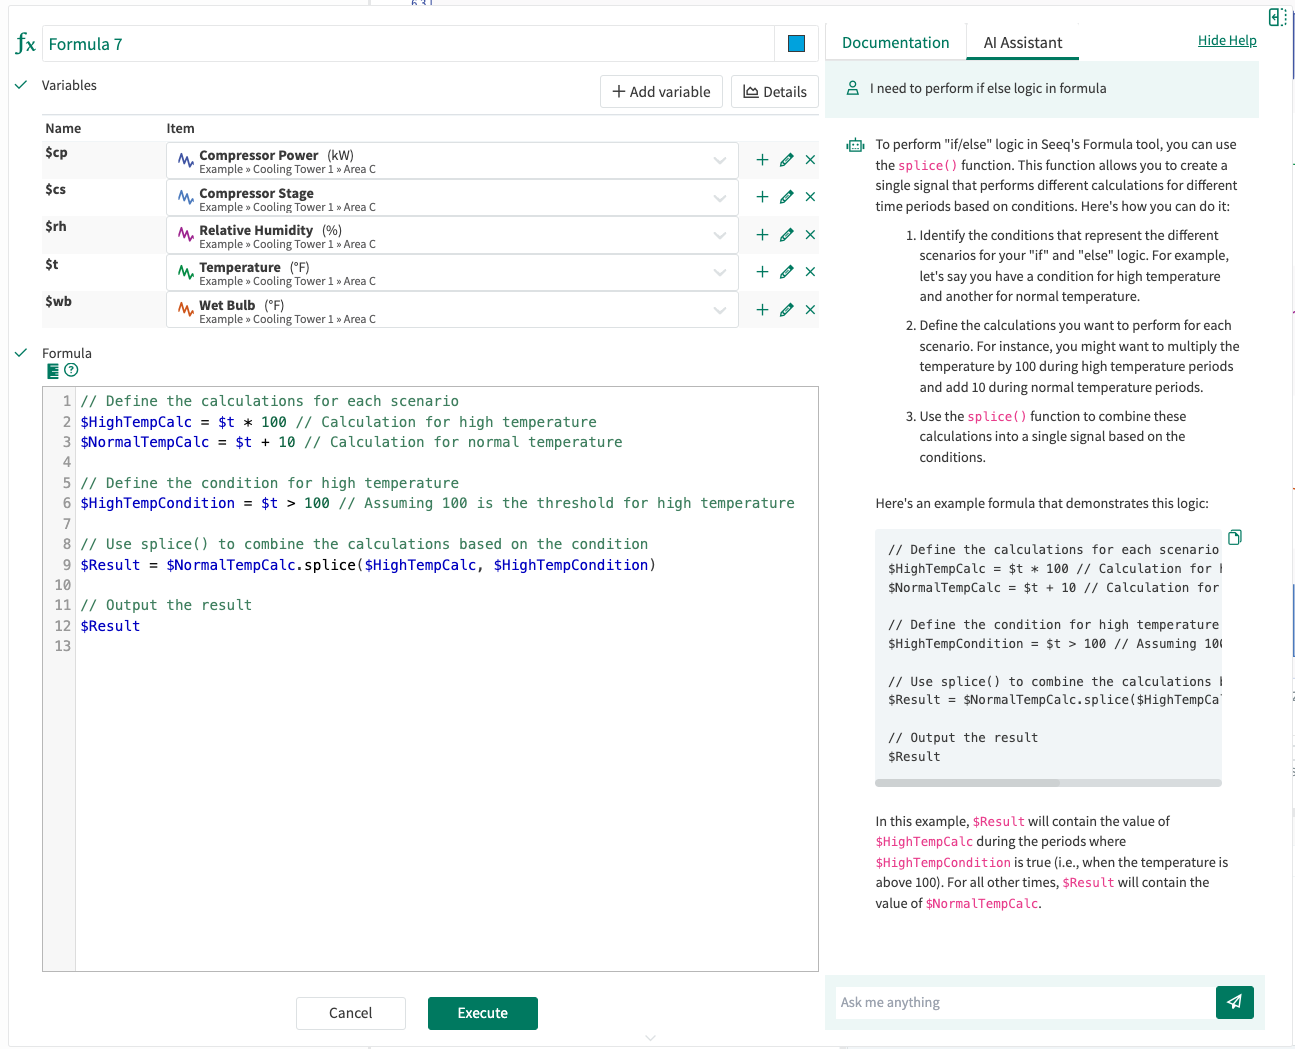Remove the Wet Bulb variable using the X icon
Image resolution: width=1295 pixels, height=1049 pixels.
810,309
